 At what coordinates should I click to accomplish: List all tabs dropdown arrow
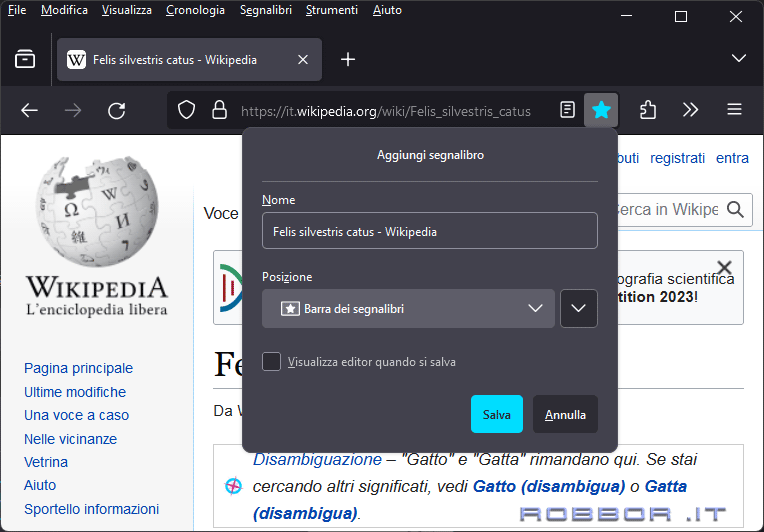pyautogui.click(x=739, y=58)
